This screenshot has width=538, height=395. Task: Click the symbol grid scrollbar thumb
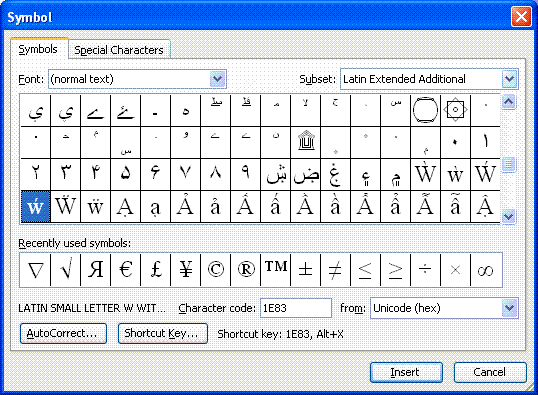(x=508, y=164)
